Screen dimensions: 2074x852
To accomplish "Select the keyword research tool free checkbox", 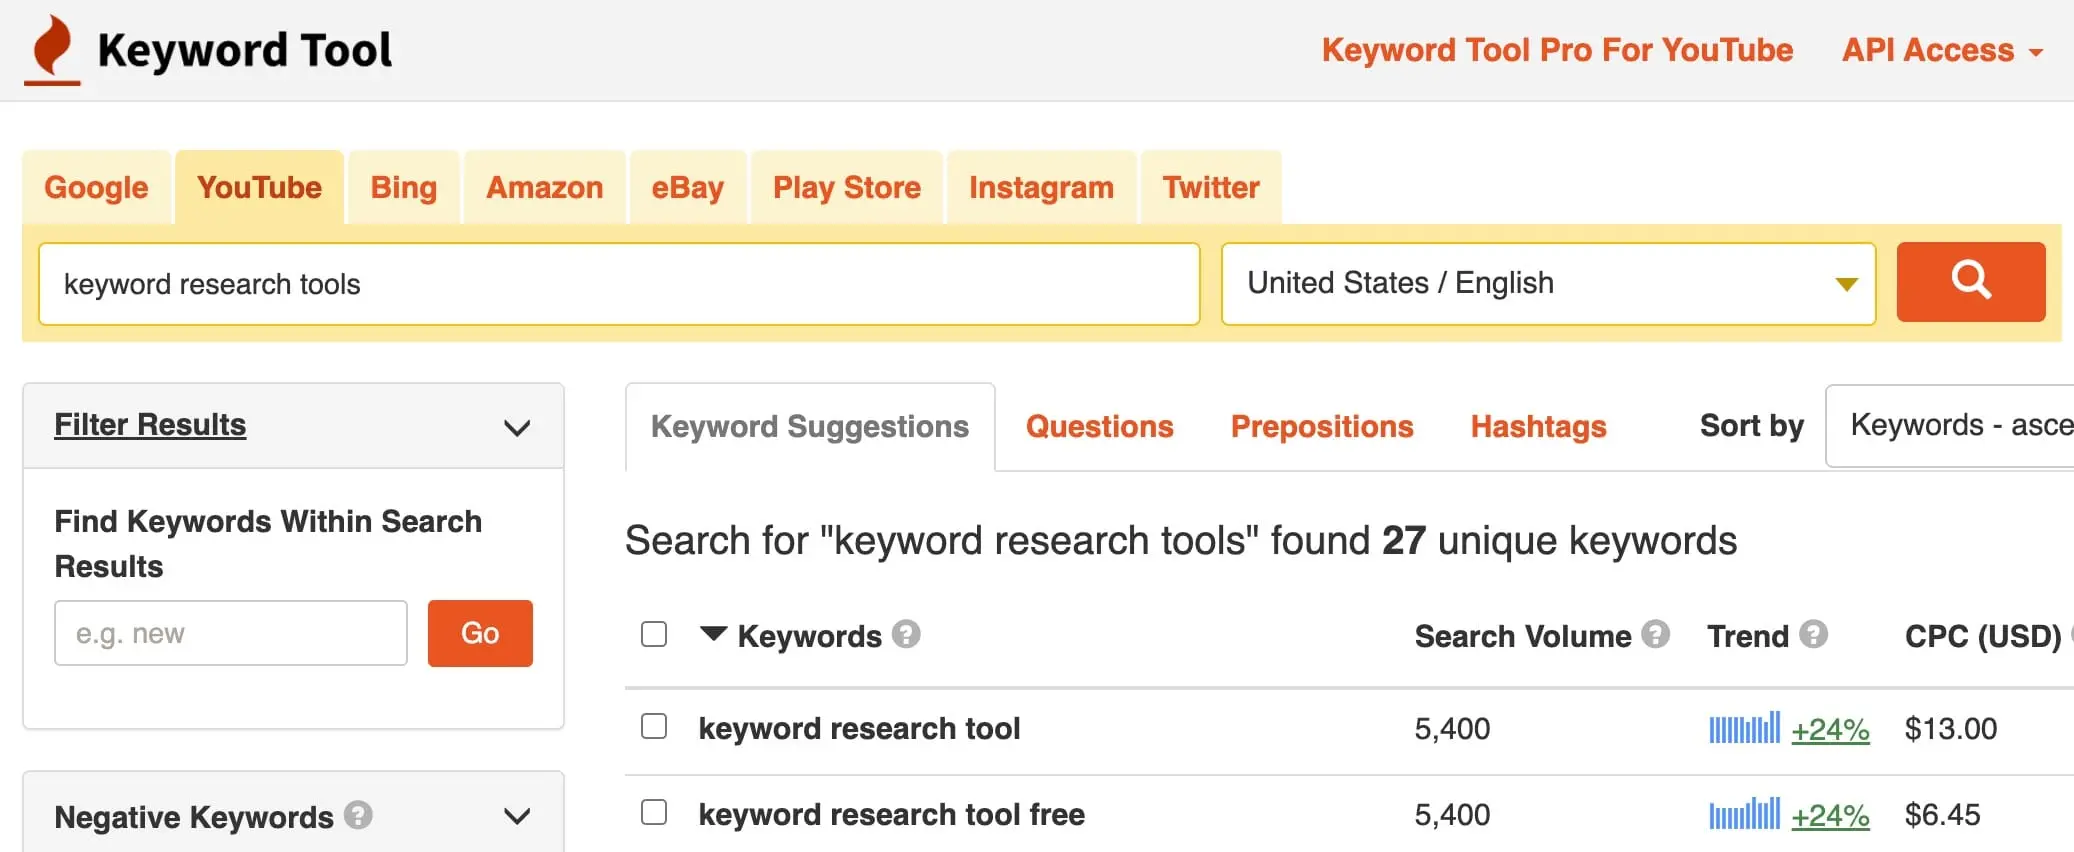I will pos(654,812).
